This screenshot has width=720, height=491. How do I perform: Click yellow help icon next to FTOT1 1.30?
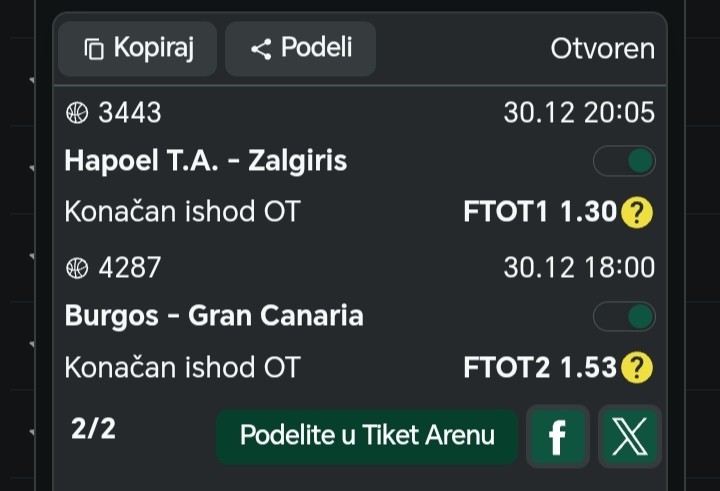[x=636, y=212]
